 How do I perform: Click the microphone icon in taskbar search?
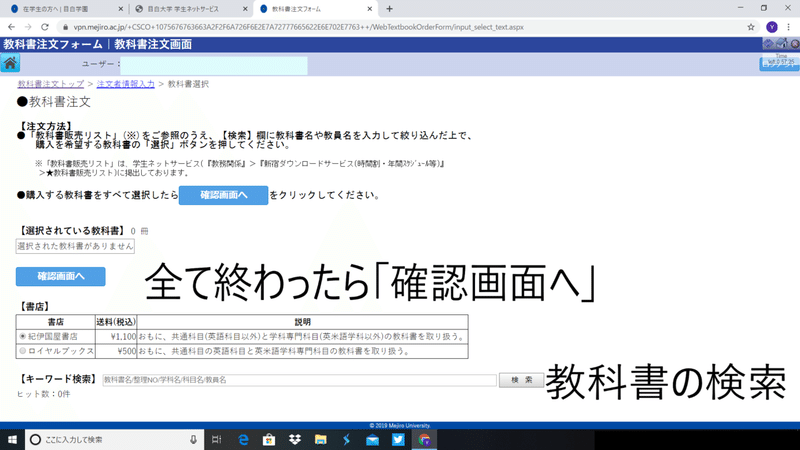193,439
